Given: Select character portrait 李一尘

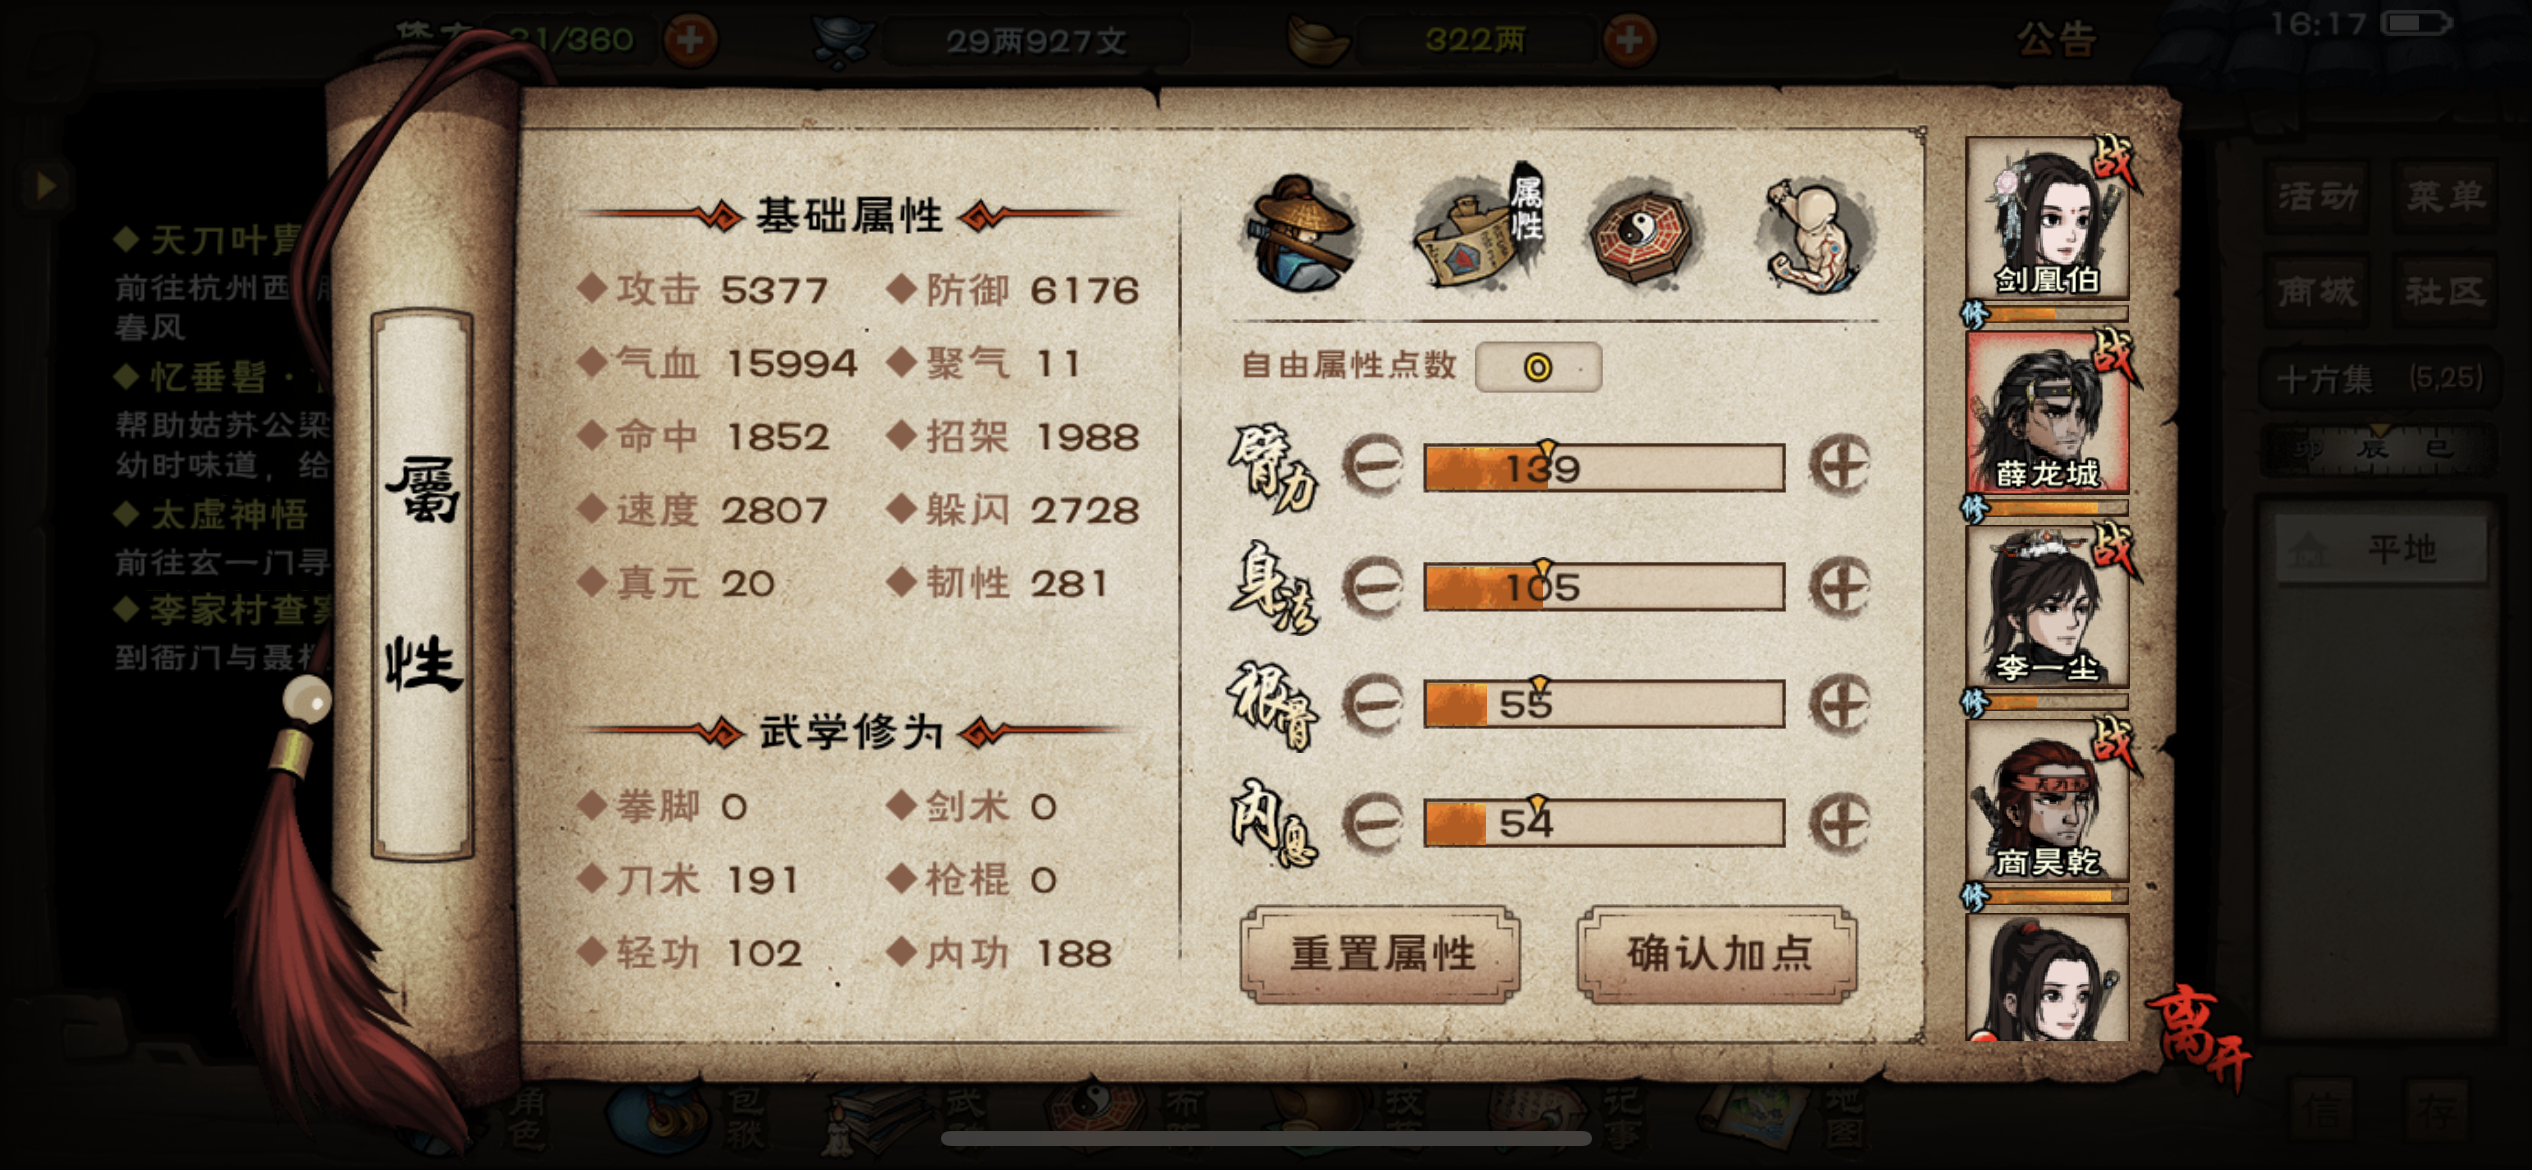Looking at the screenshot, I should click(2047, 606).
